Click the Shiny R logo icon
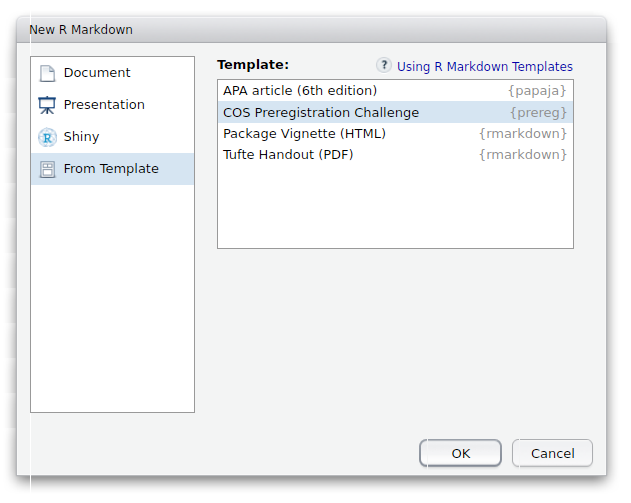The width and height of the screenshot is (631, 503). pos(47,137)
